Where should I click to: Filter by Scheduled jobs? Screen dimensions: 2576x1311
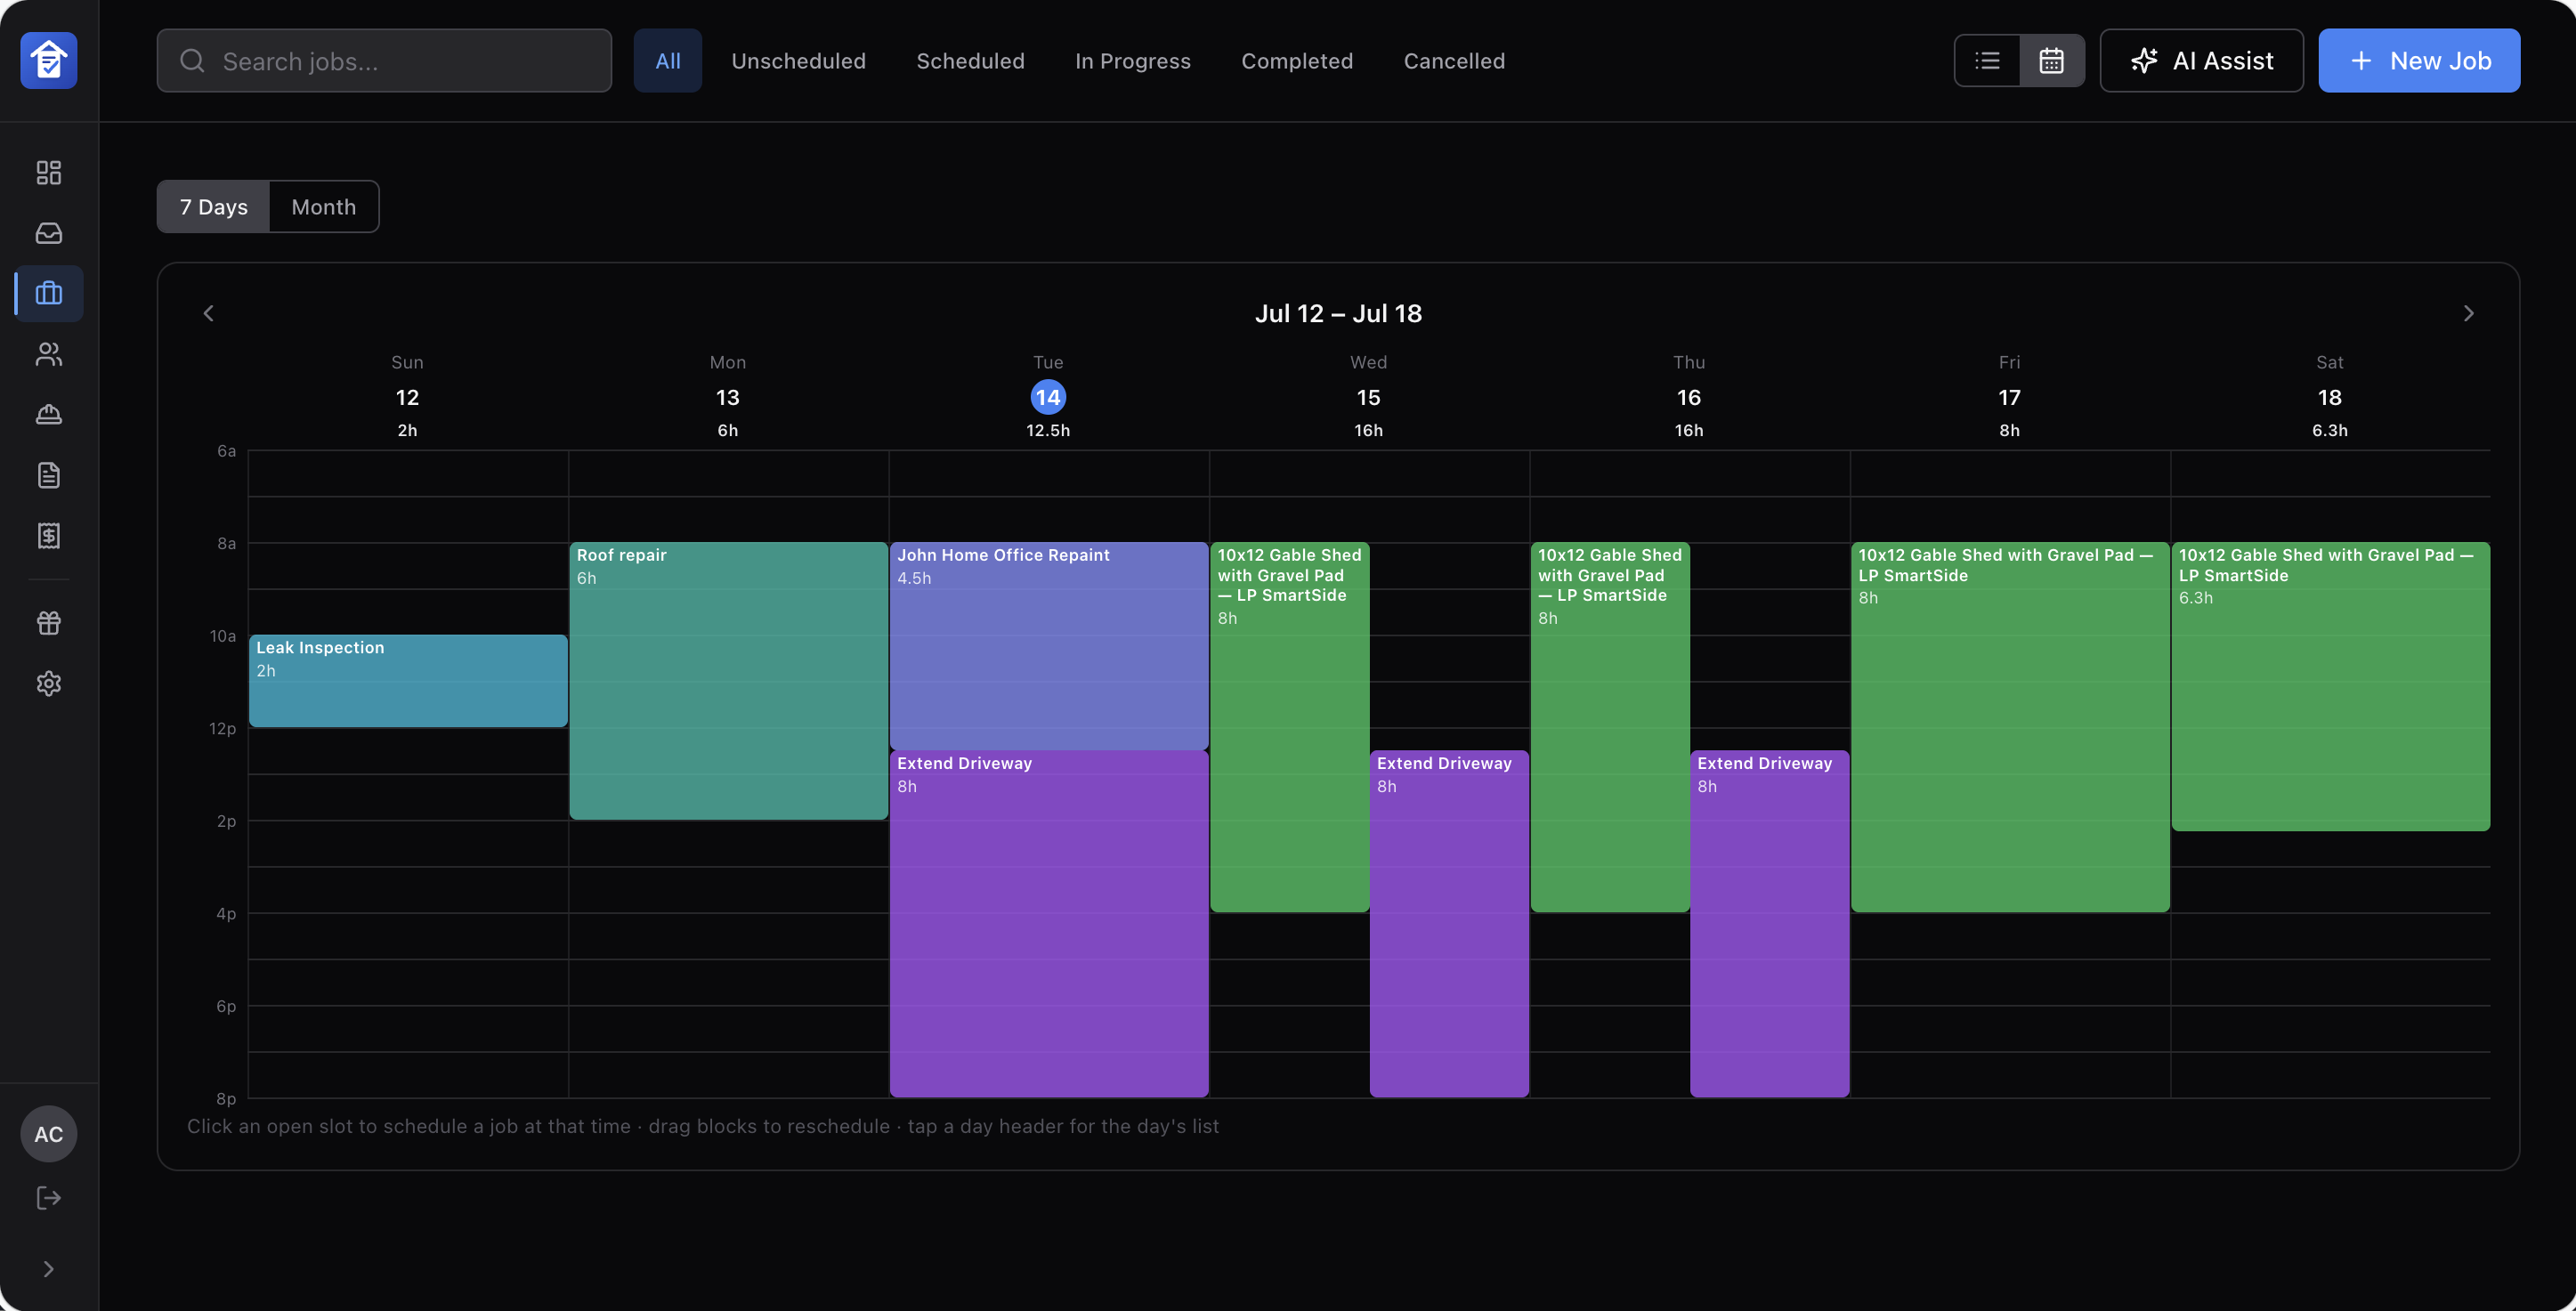[x=970, y=60]
